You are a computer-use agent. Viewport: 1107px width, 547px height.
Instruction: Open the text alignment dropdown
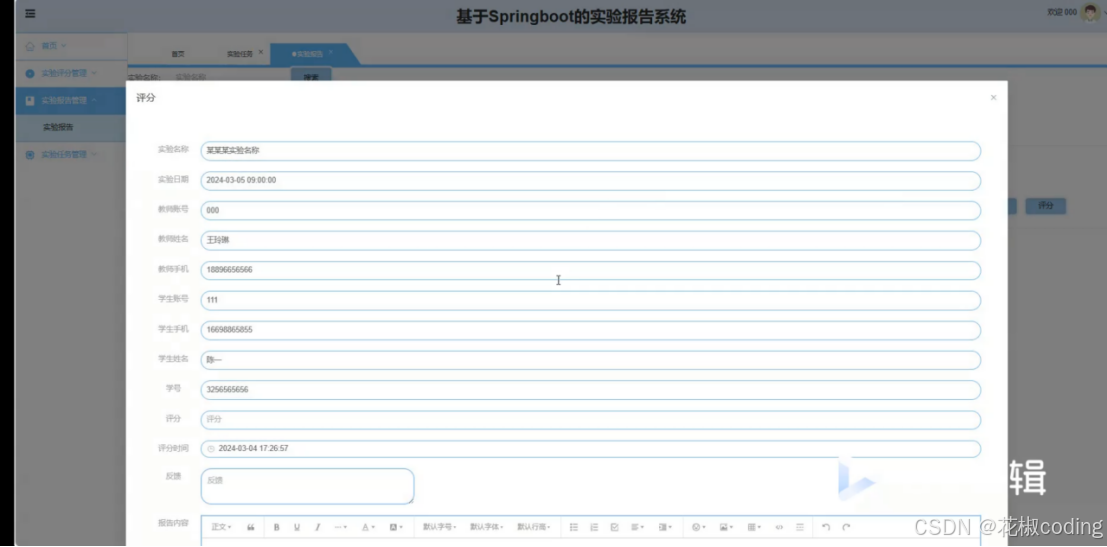(638, 527)
